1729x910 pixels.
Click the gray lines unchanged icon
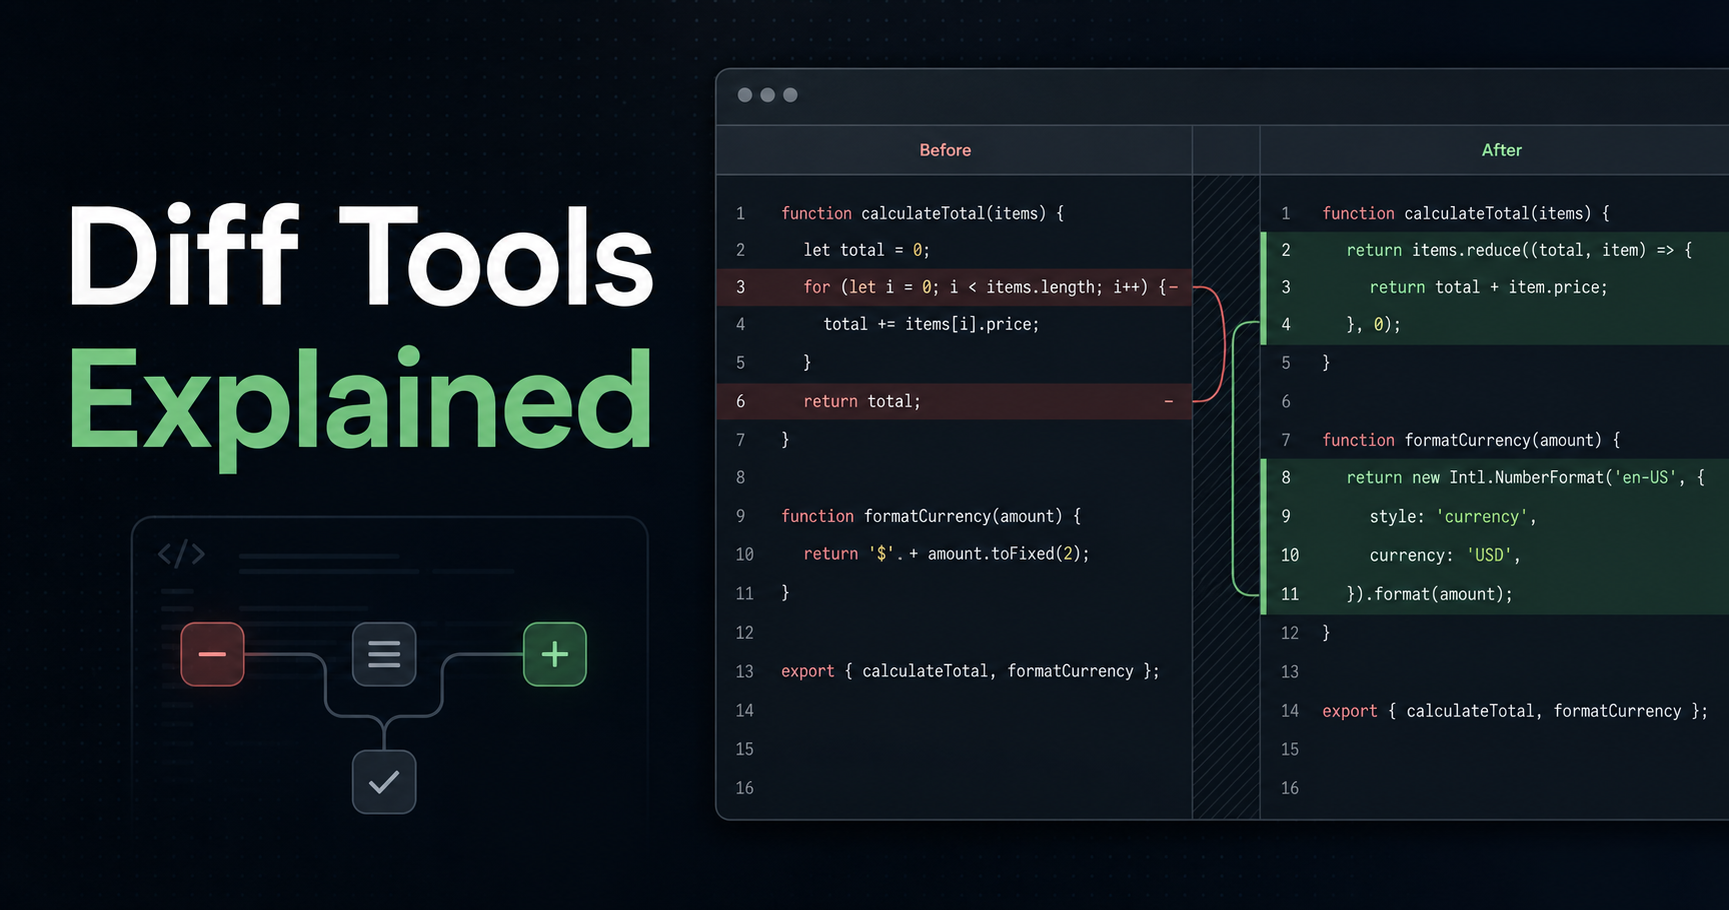coord(384,654)
